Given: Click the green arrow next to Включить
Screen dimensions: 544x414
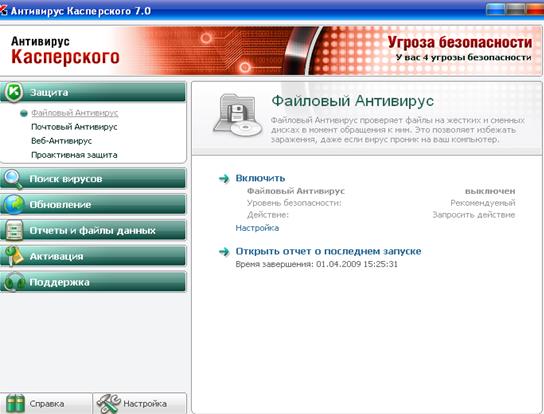Looking at the screenshot, I should 224,178.
